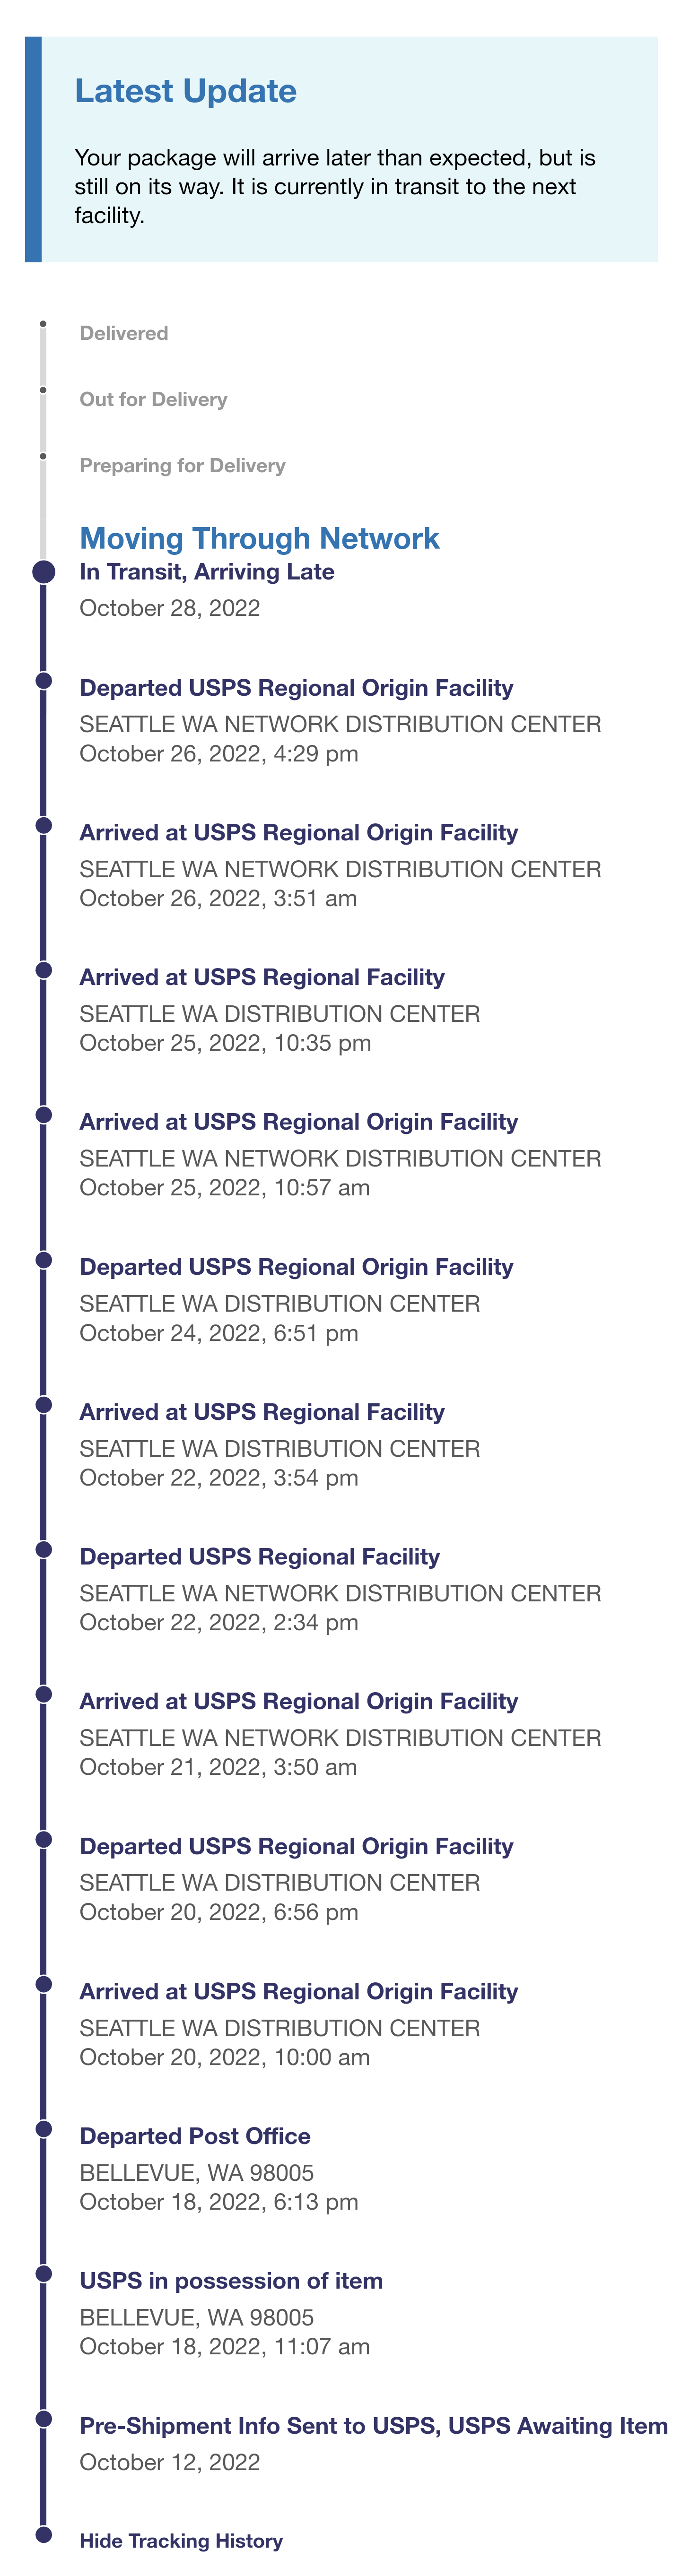This screenshot has width=681, height=2576.
Task: Click the October 25 10:35 pm arrival marker
Action: coord(43,970)
